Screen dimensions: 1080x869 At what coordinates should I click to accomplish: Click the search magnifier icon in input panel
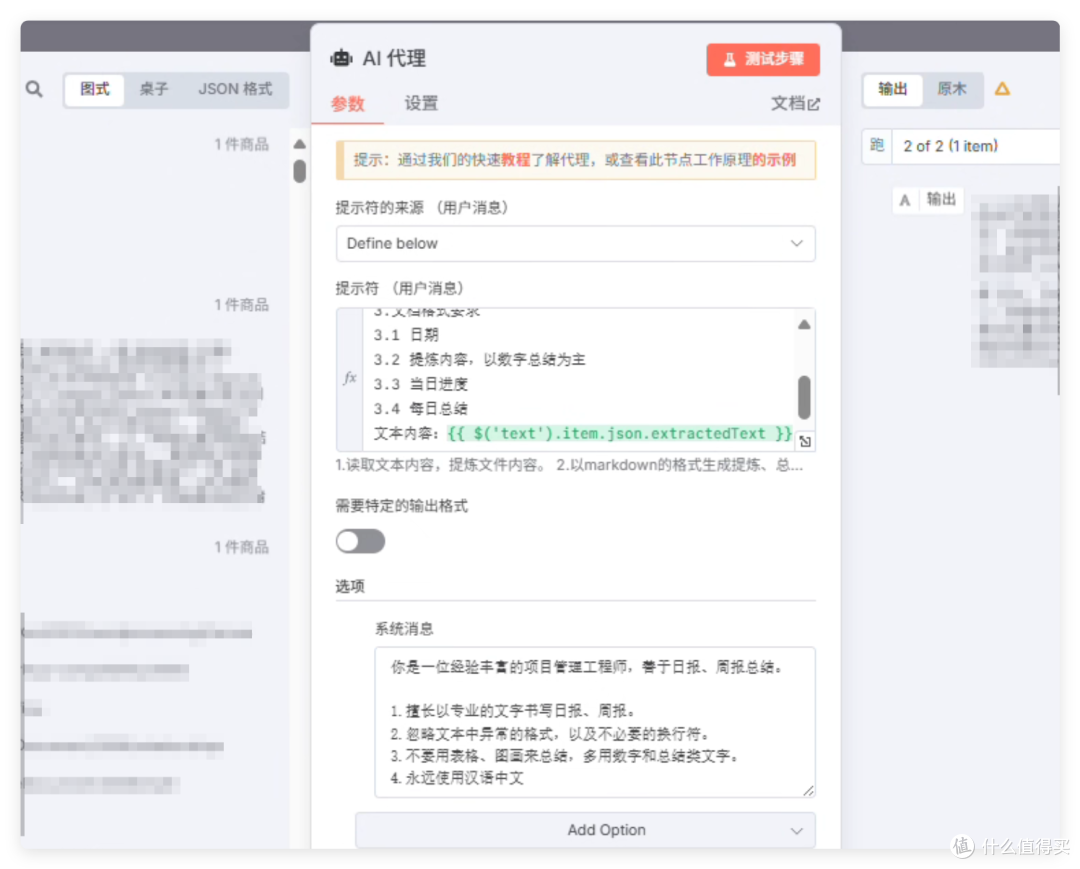point(34,89)
